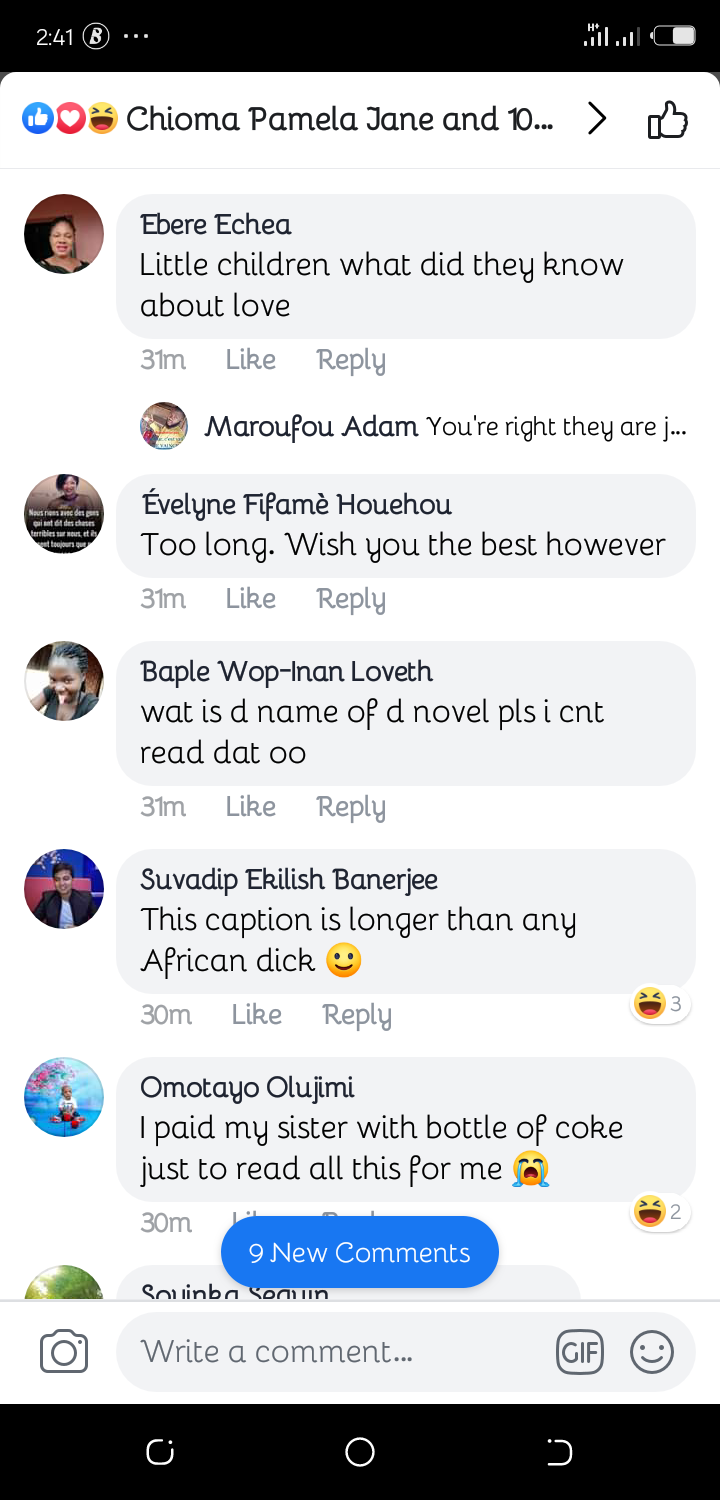Expand Maroufou Adam's truncated reply
This screenshot has width=720, height=1500.
[x=445, y=427]
